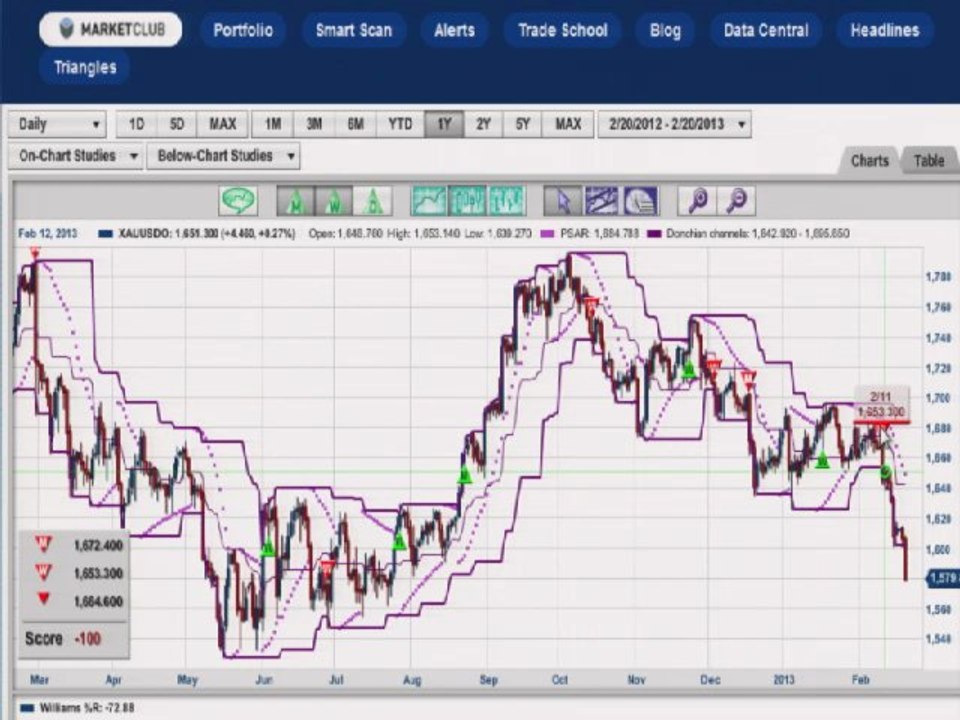Click the daily triangle 1,664.600 legend icon
Screen dimensions: 960x720
(43, 598)
